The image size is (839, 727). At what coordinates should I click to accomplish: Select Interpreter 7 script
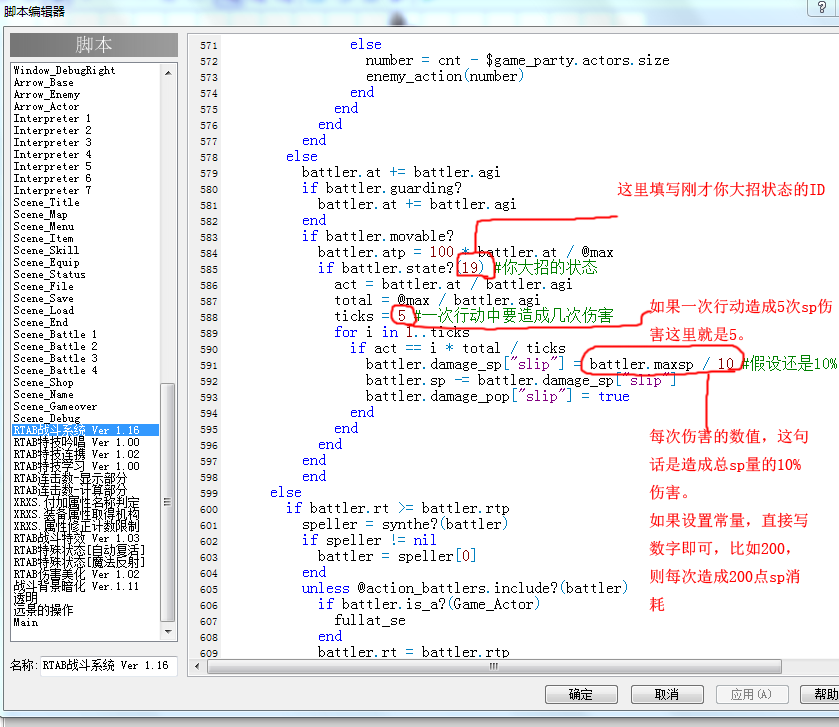pos(52,190)
